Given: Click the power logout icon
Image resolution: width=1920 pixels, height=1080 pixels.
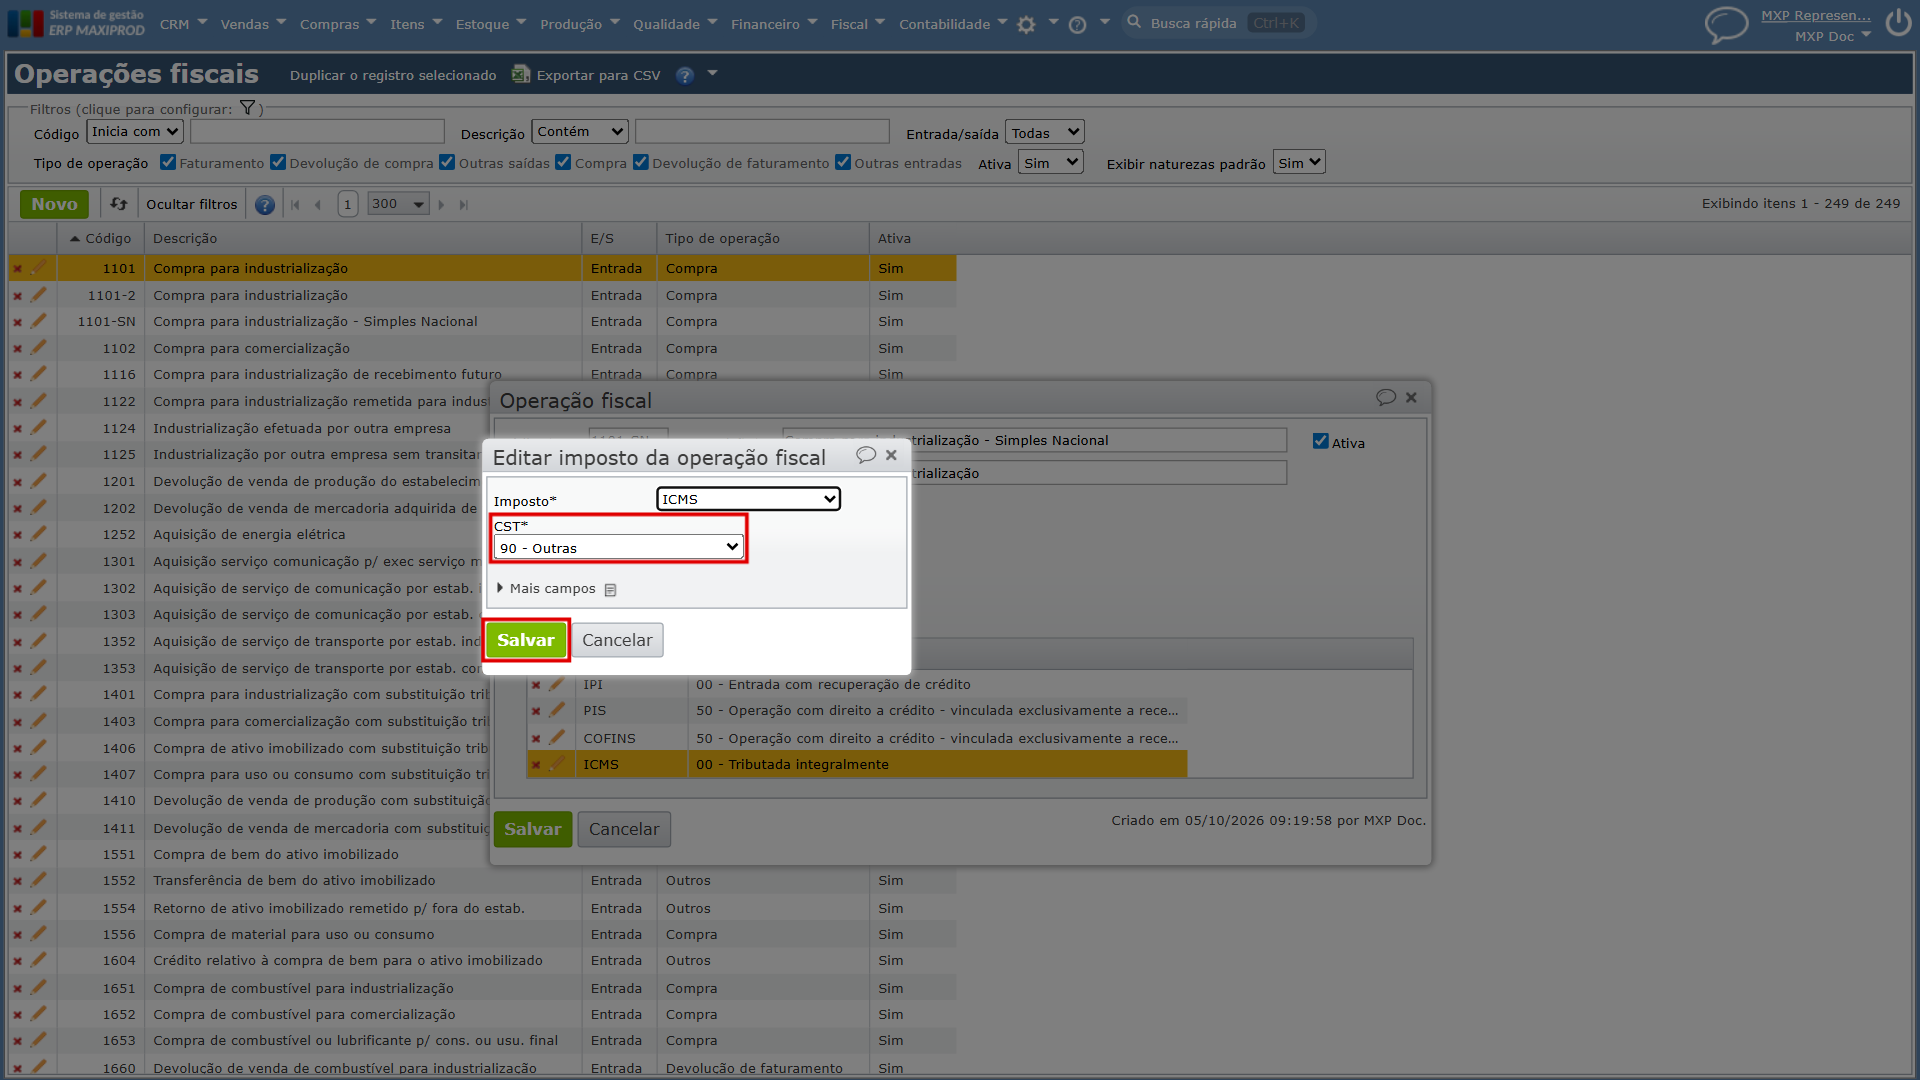Looking at the screenshot, I should tap(1898, 23).
